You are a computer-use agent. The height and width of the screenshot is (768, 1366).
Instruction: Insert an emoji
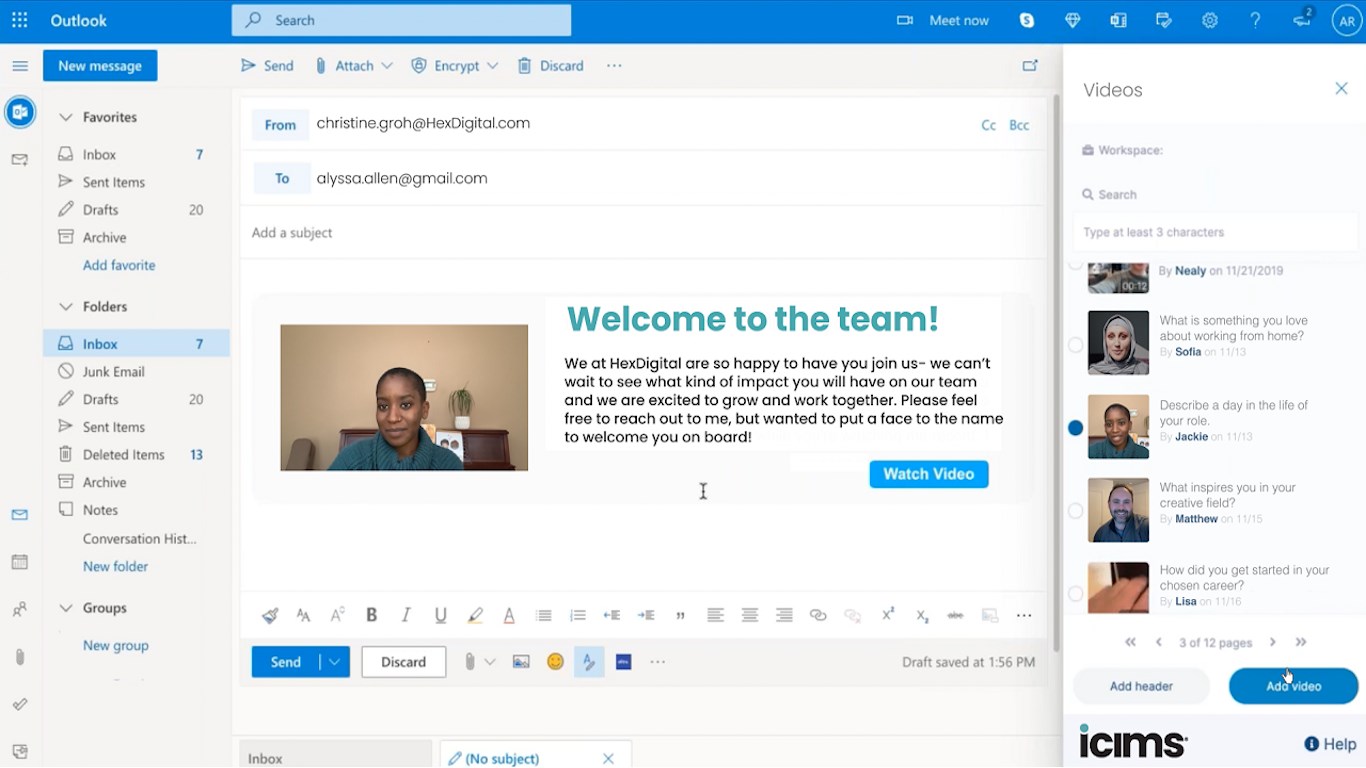tap(555, 662)
